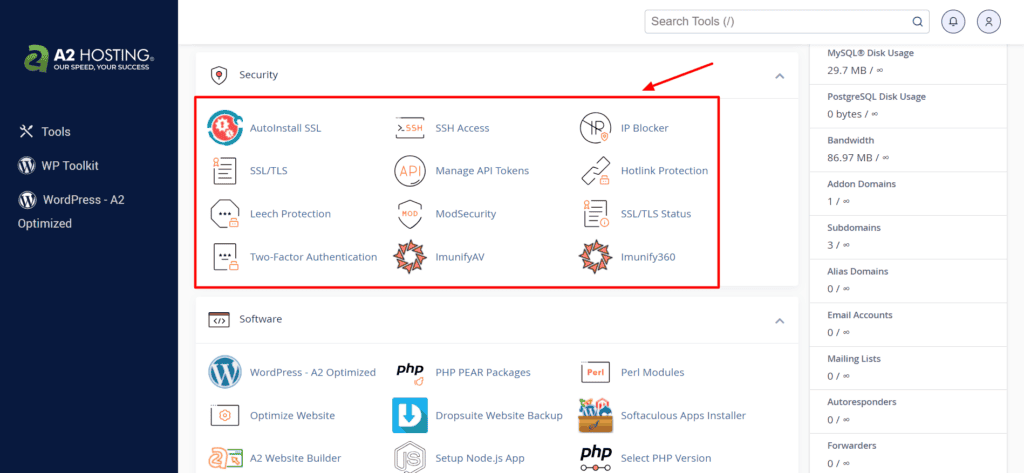Click the AutoInstall SSL link
Screen dimensions: 1024x473
coord(285,128)
